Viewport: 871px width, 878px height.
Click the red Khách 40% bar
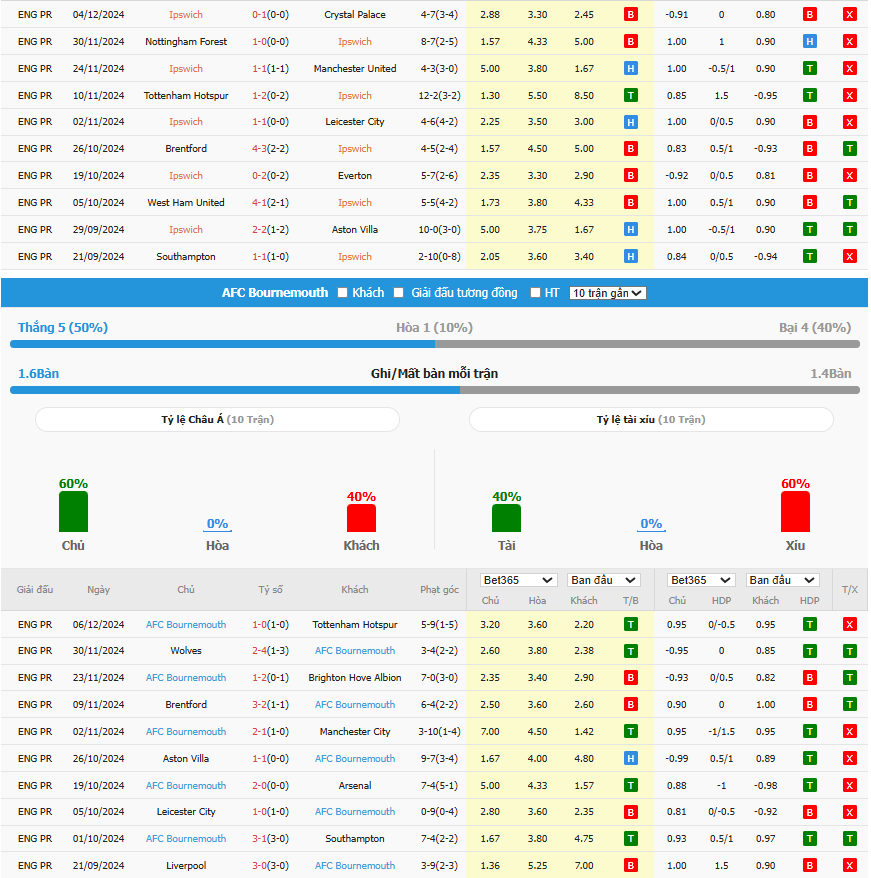point(361,518)
